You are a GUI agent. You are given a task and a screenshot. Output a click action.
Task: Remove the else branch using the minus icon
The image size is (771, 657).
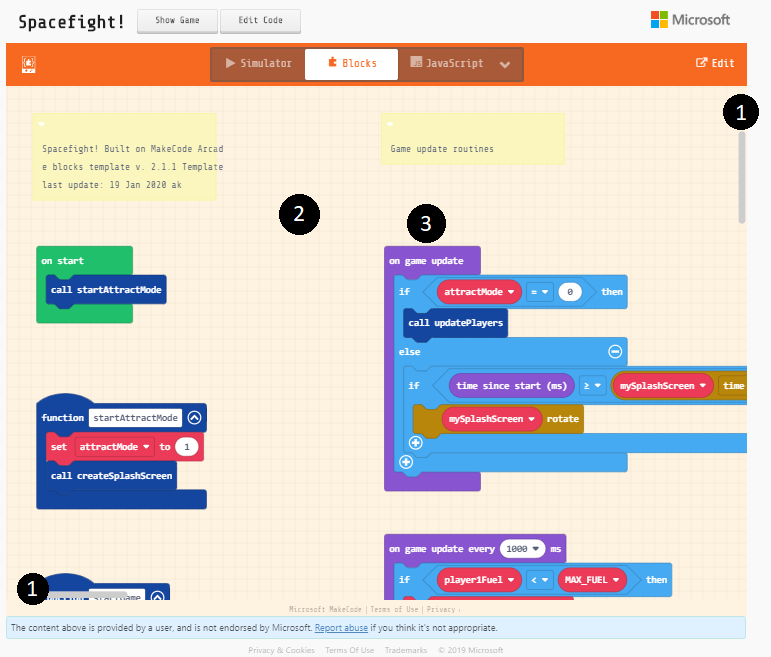615,352
